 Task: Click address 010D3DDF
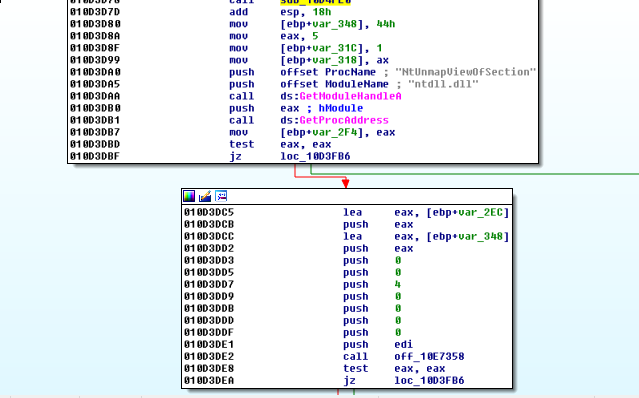pos(209,332)
